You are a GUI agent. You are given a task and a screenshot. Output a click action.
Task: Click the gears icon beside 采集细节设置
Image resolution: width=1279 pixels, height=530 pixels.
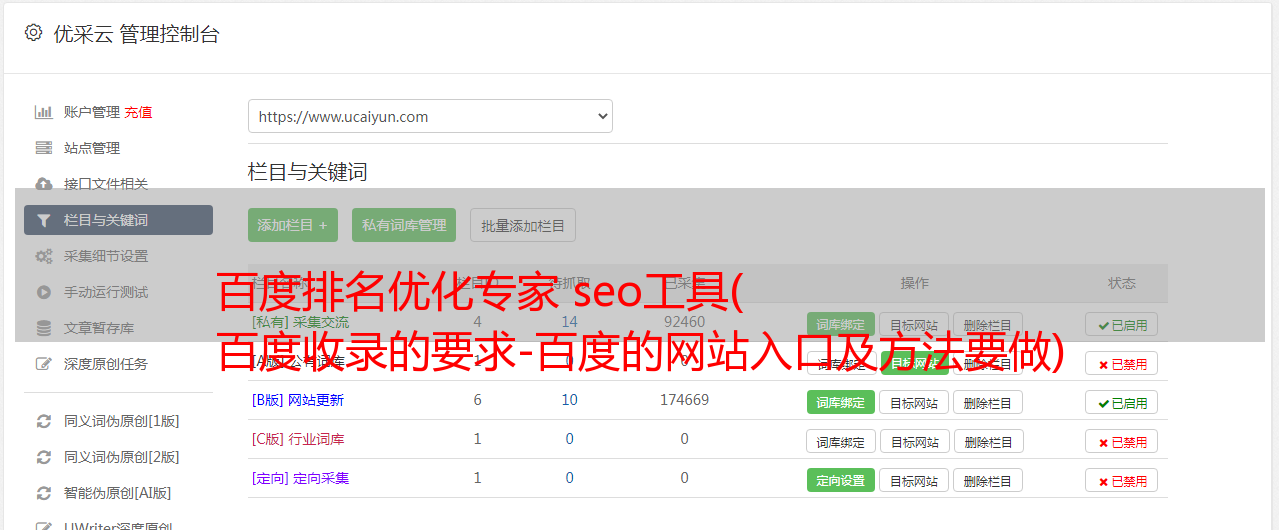click(43, 256)
